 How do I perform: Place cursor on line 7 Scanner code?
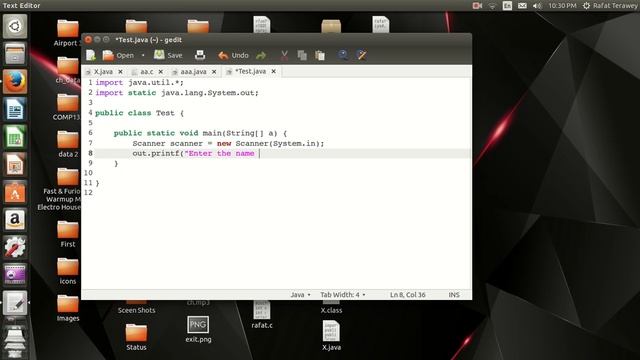click(228, 143)
